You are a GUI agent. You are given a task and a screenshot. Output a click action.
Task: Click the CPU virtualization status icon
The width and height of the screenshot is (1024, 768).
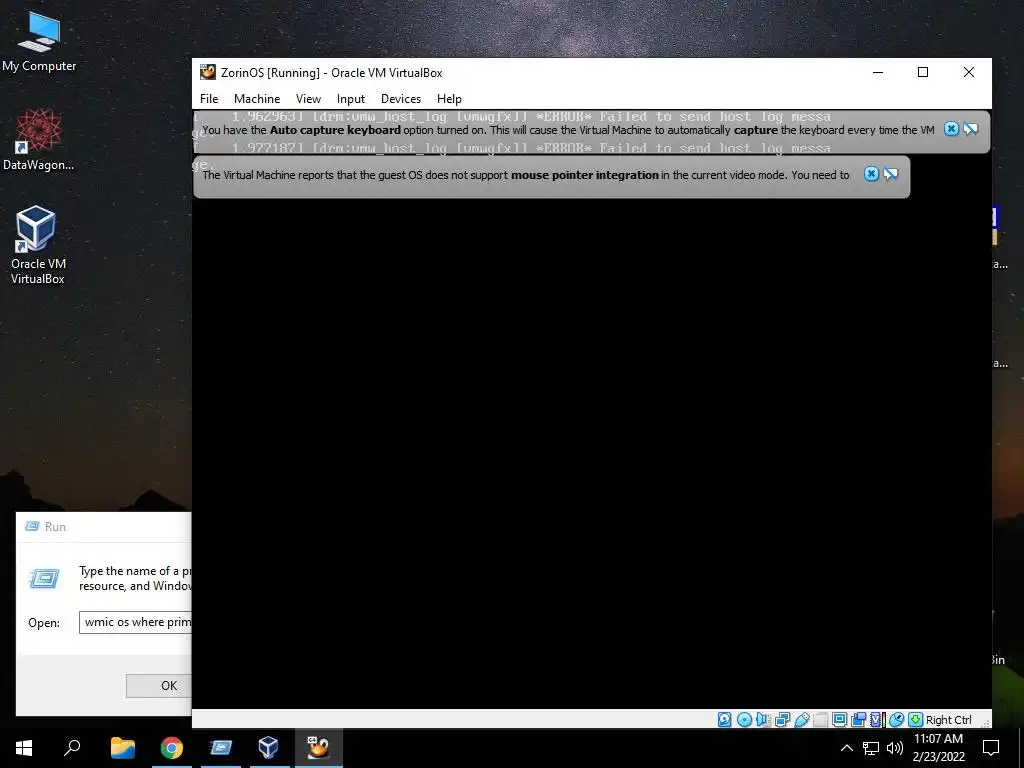click(878, 719)
